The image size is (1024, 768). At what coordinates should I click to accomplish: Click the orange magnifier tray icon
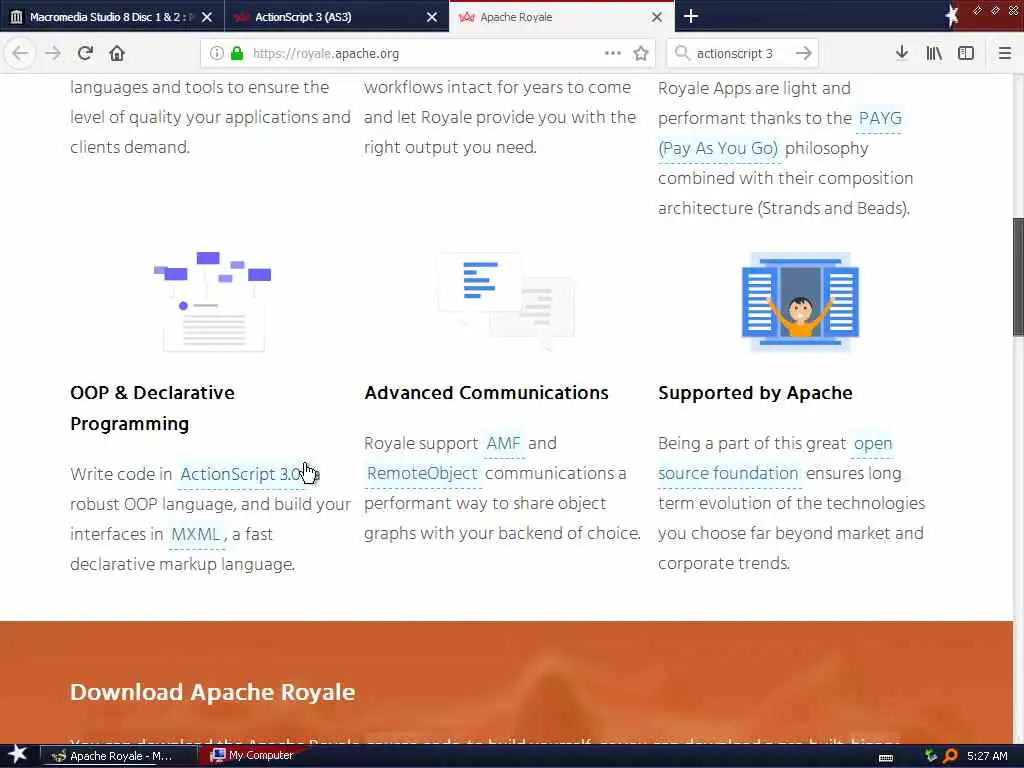pyautogui.click(x=950, y=756)
